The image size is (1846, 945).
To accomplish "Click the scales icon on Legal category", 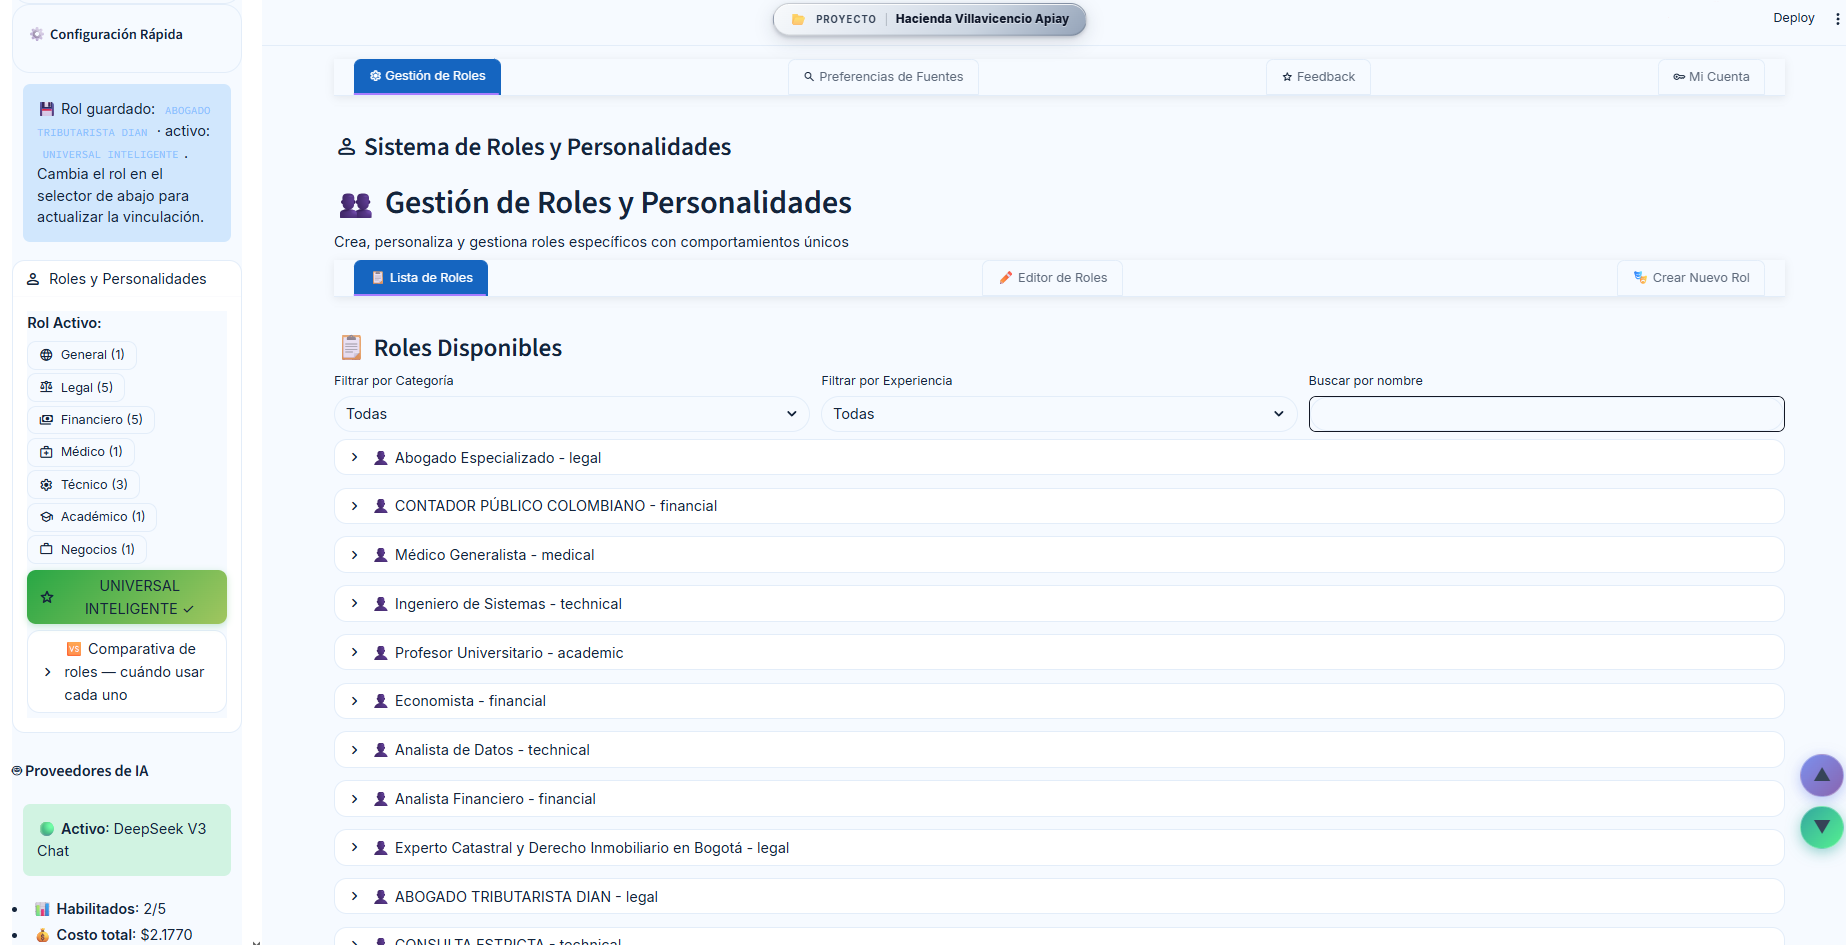I will pyautogui.click(x=46, y=387).
